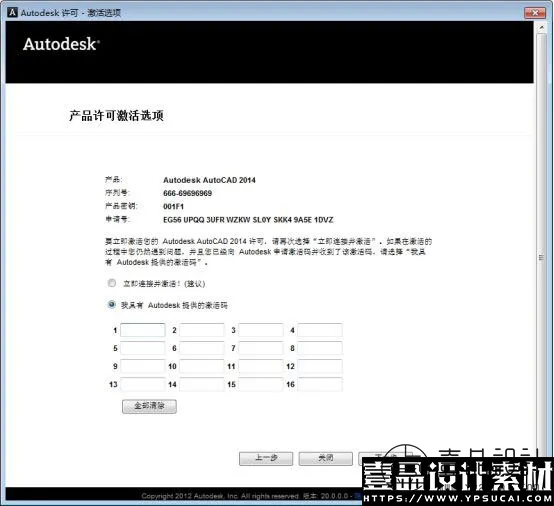Viewport: 554px width, 506px height.
Task: Click activation code field 9
Action: [x=143, y=366]
